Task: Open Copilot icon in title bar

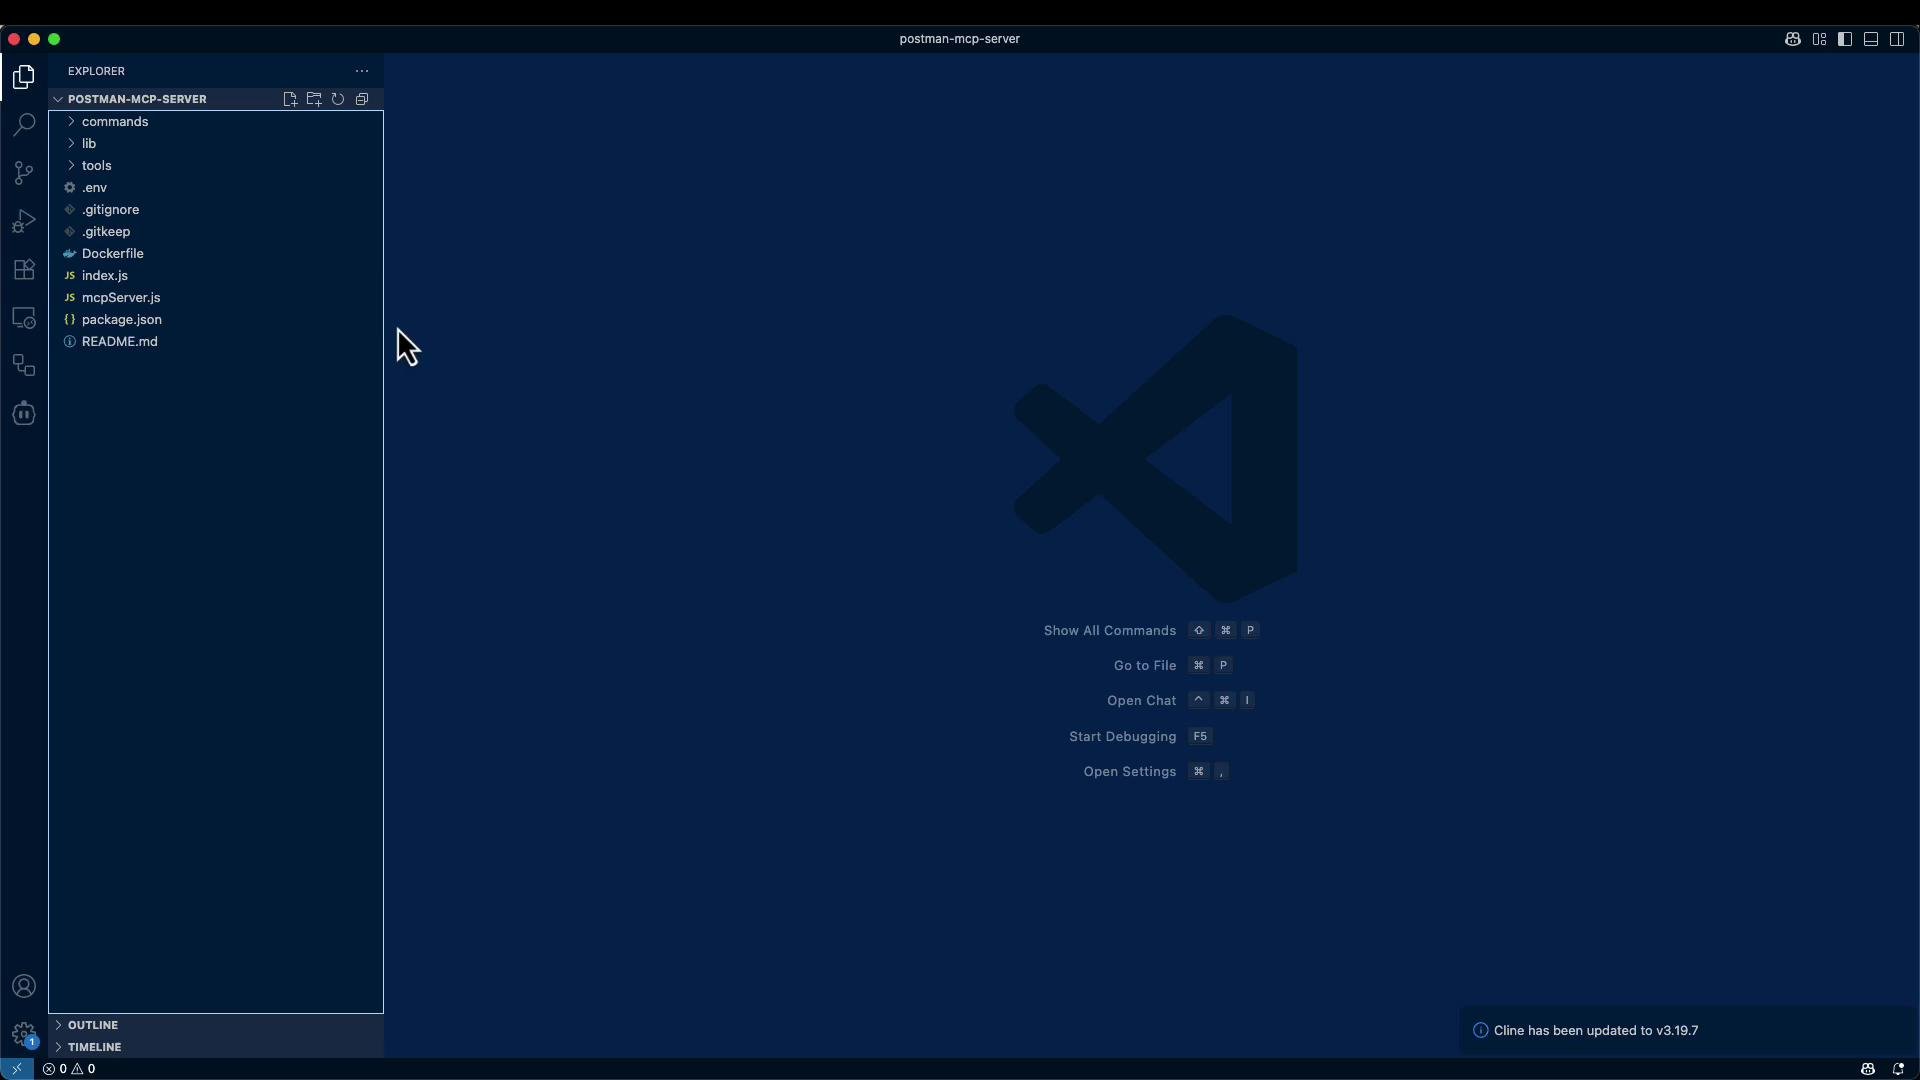Action: (x=1793, y=39)
